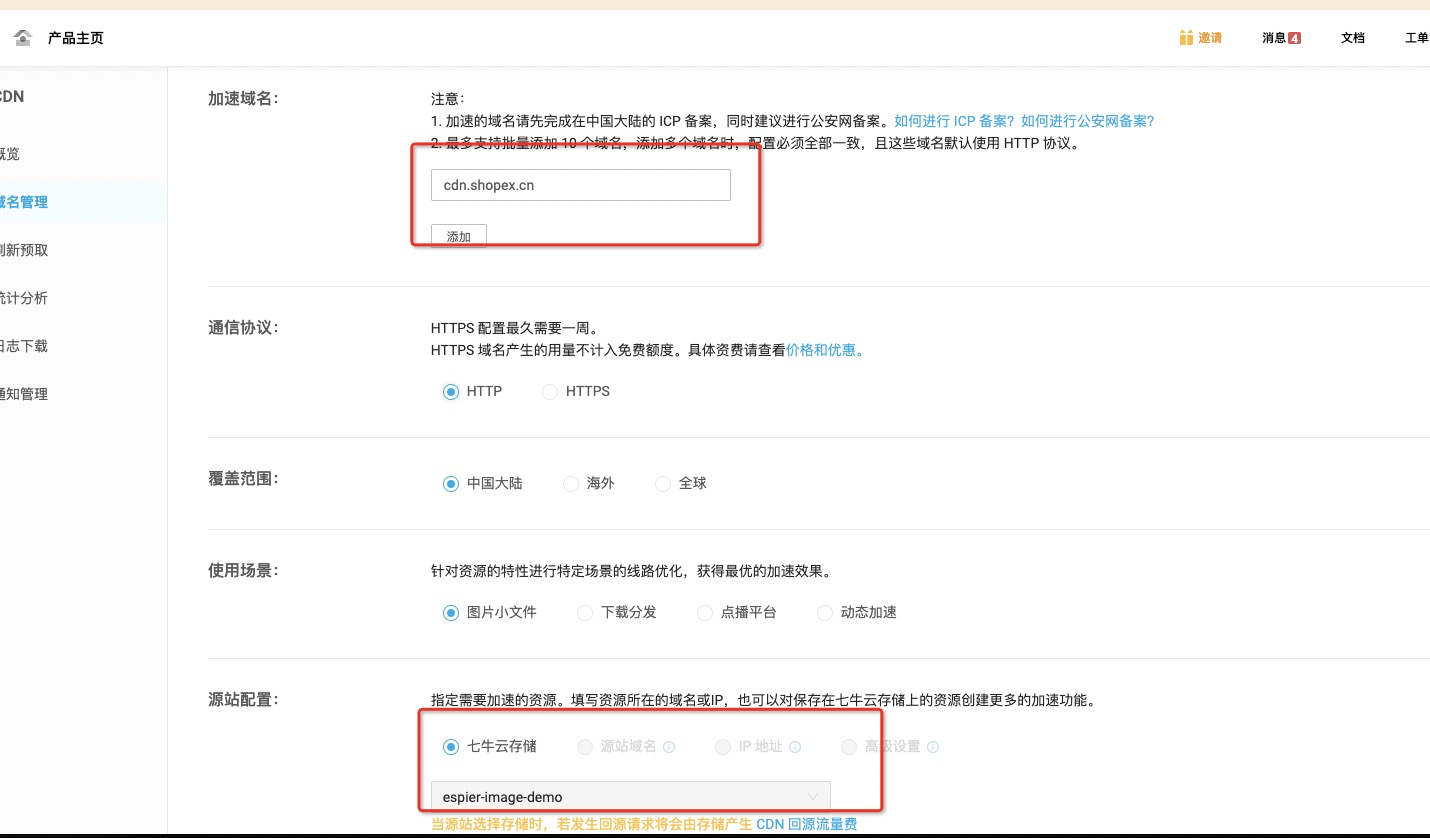This screenshot has height=838, width=1430.
Task: Select the HTTPS protocol option
Action: [x=550, y=392]
